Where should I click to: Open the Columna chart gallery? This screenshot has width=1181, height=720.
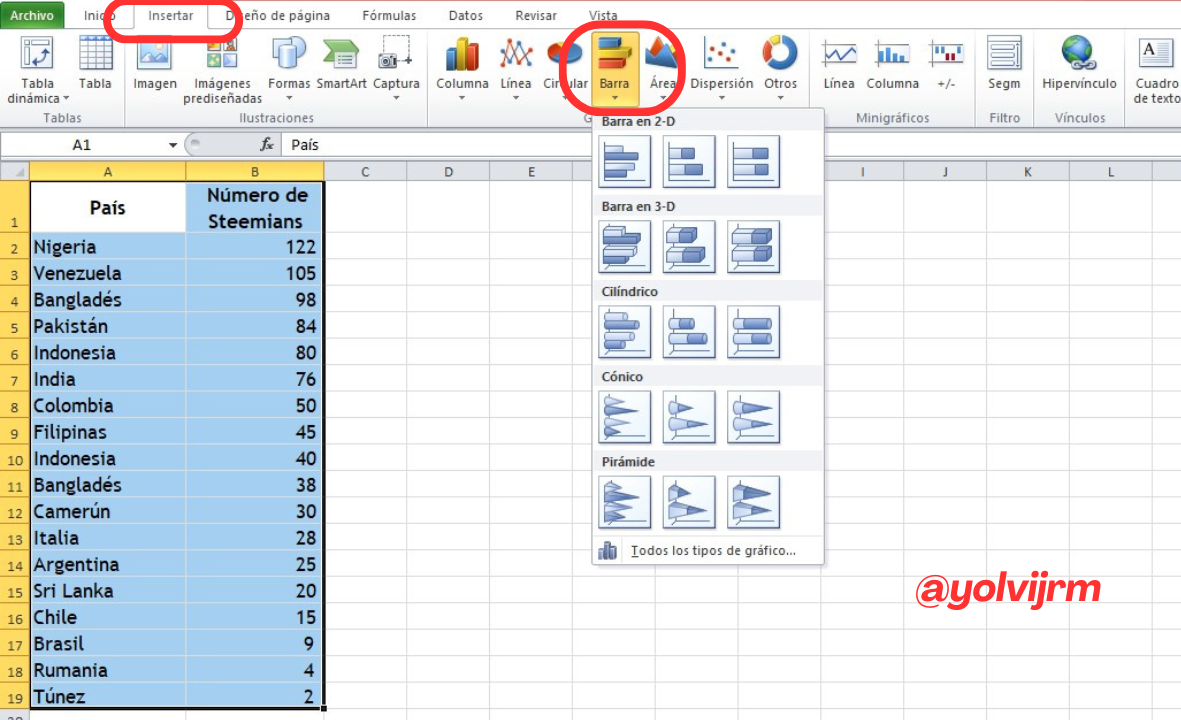[462, 68]
